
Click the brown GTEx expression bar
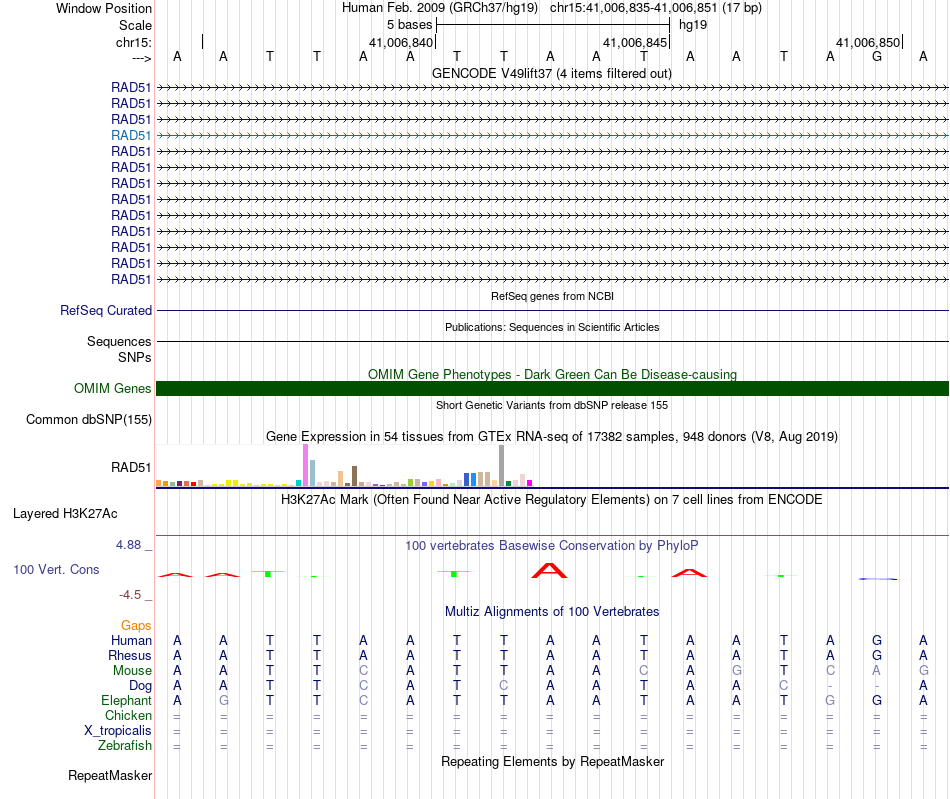click(x=354, y=476)
